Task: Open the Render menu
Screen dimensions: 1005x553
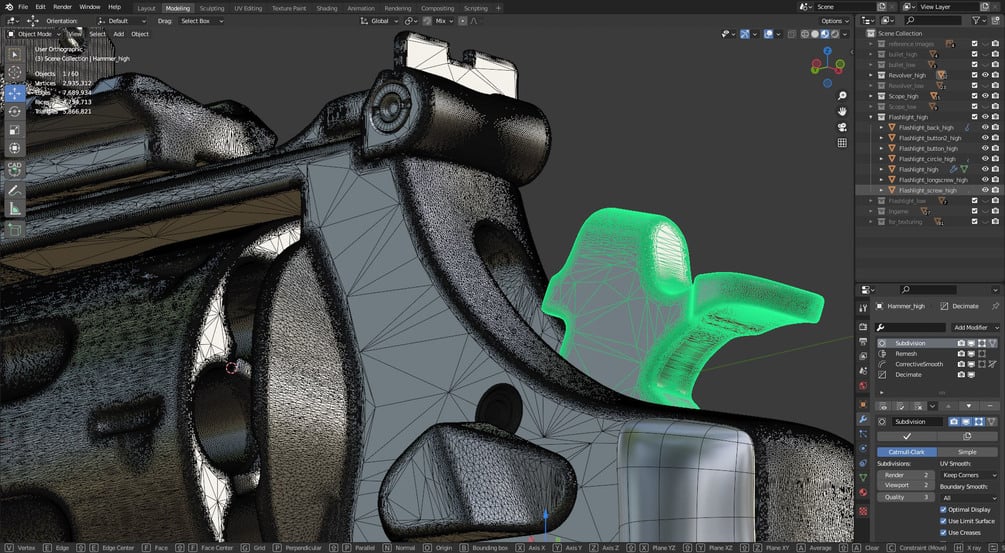Action: pyautogui.click(x=62, y=7)
